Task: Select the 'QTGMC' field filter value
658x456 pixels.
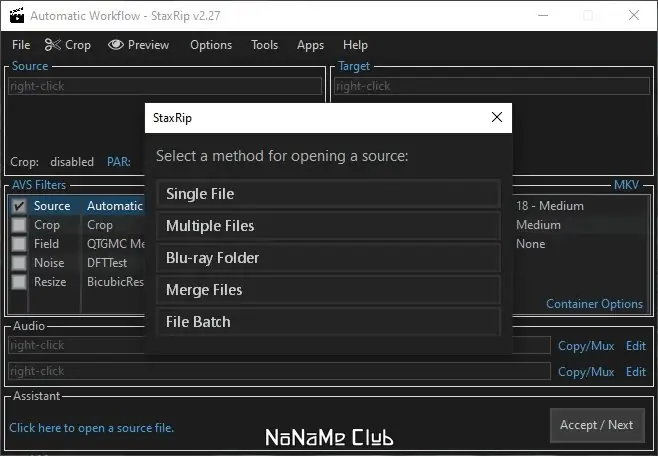Action: click(x=115, y=244)
